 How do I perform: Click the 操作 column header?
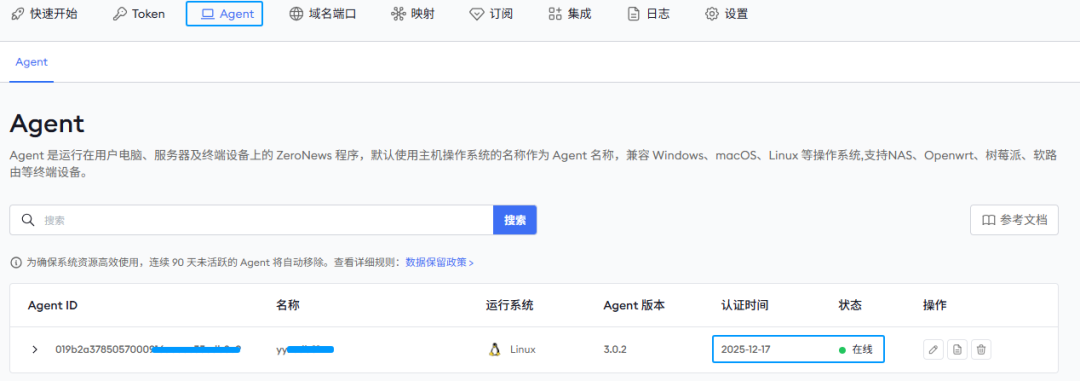[935, 305]
